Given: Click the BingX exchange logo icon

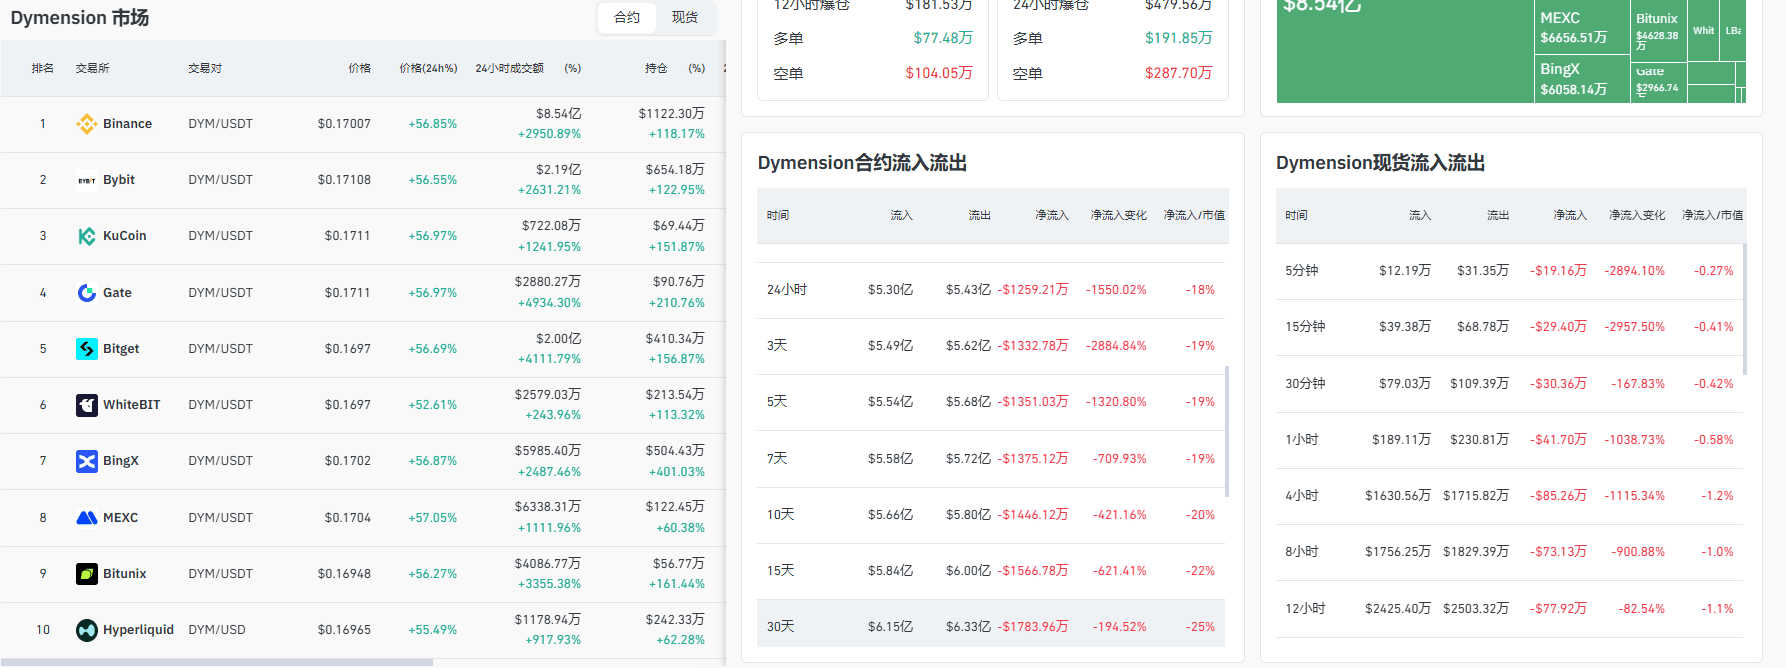Looking at the screenshot, I should 87,461.
